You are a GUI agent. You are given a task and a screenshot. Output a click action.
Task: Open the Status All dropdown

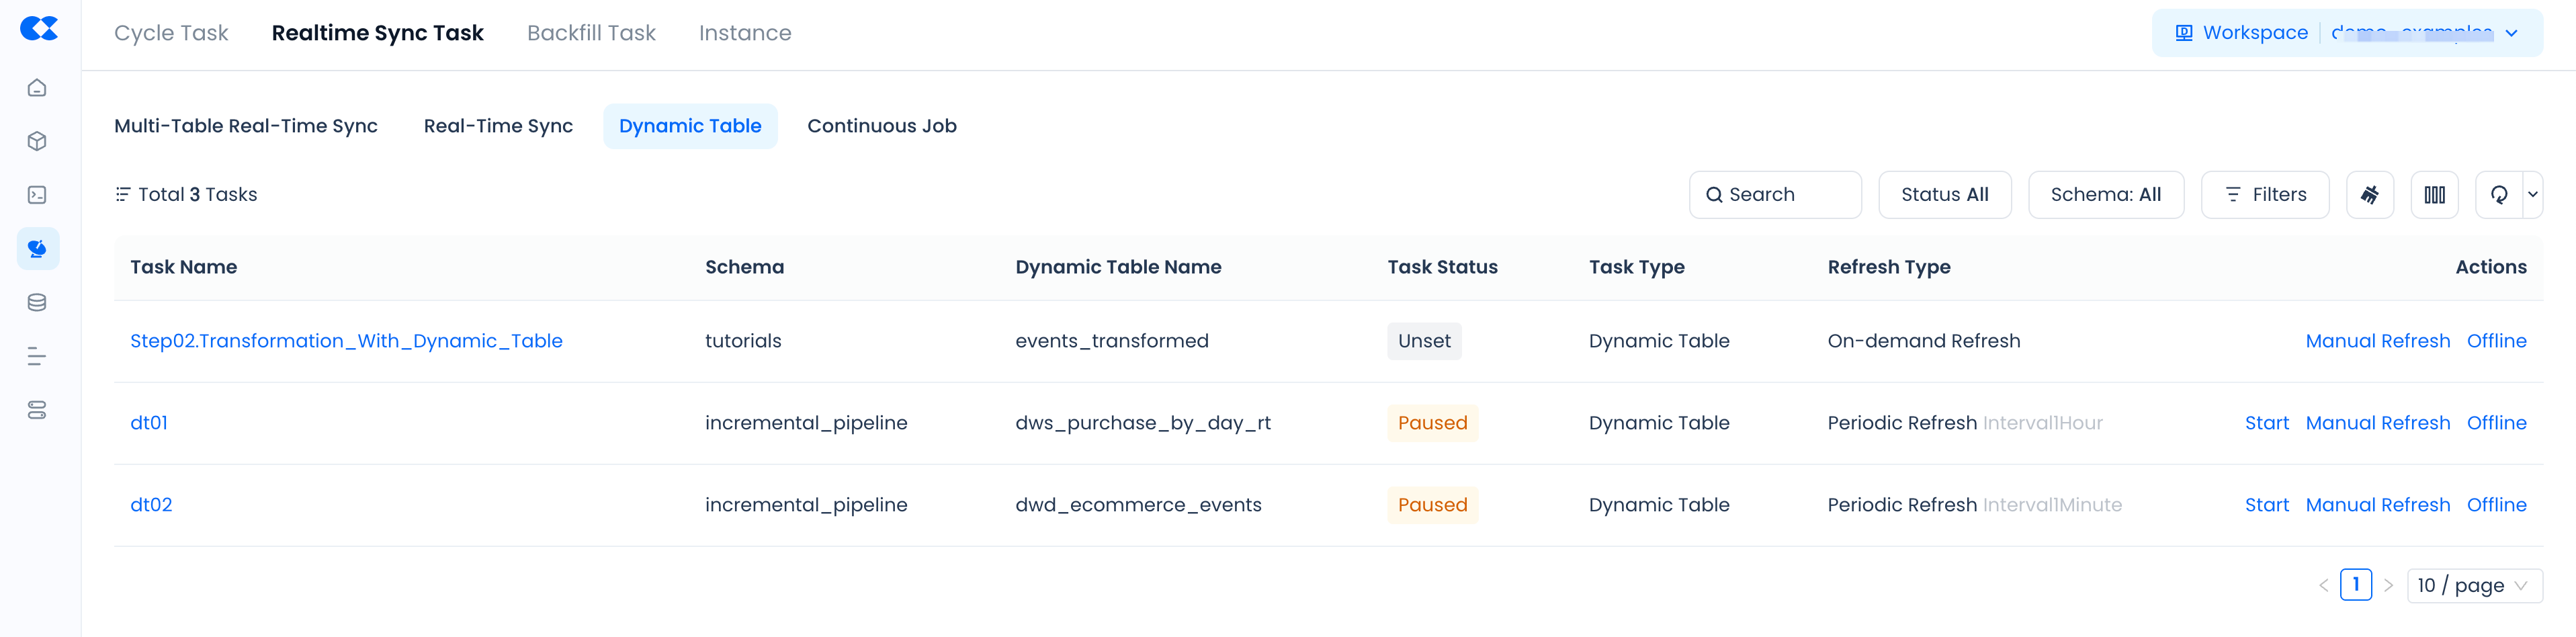coord(1944,195)
